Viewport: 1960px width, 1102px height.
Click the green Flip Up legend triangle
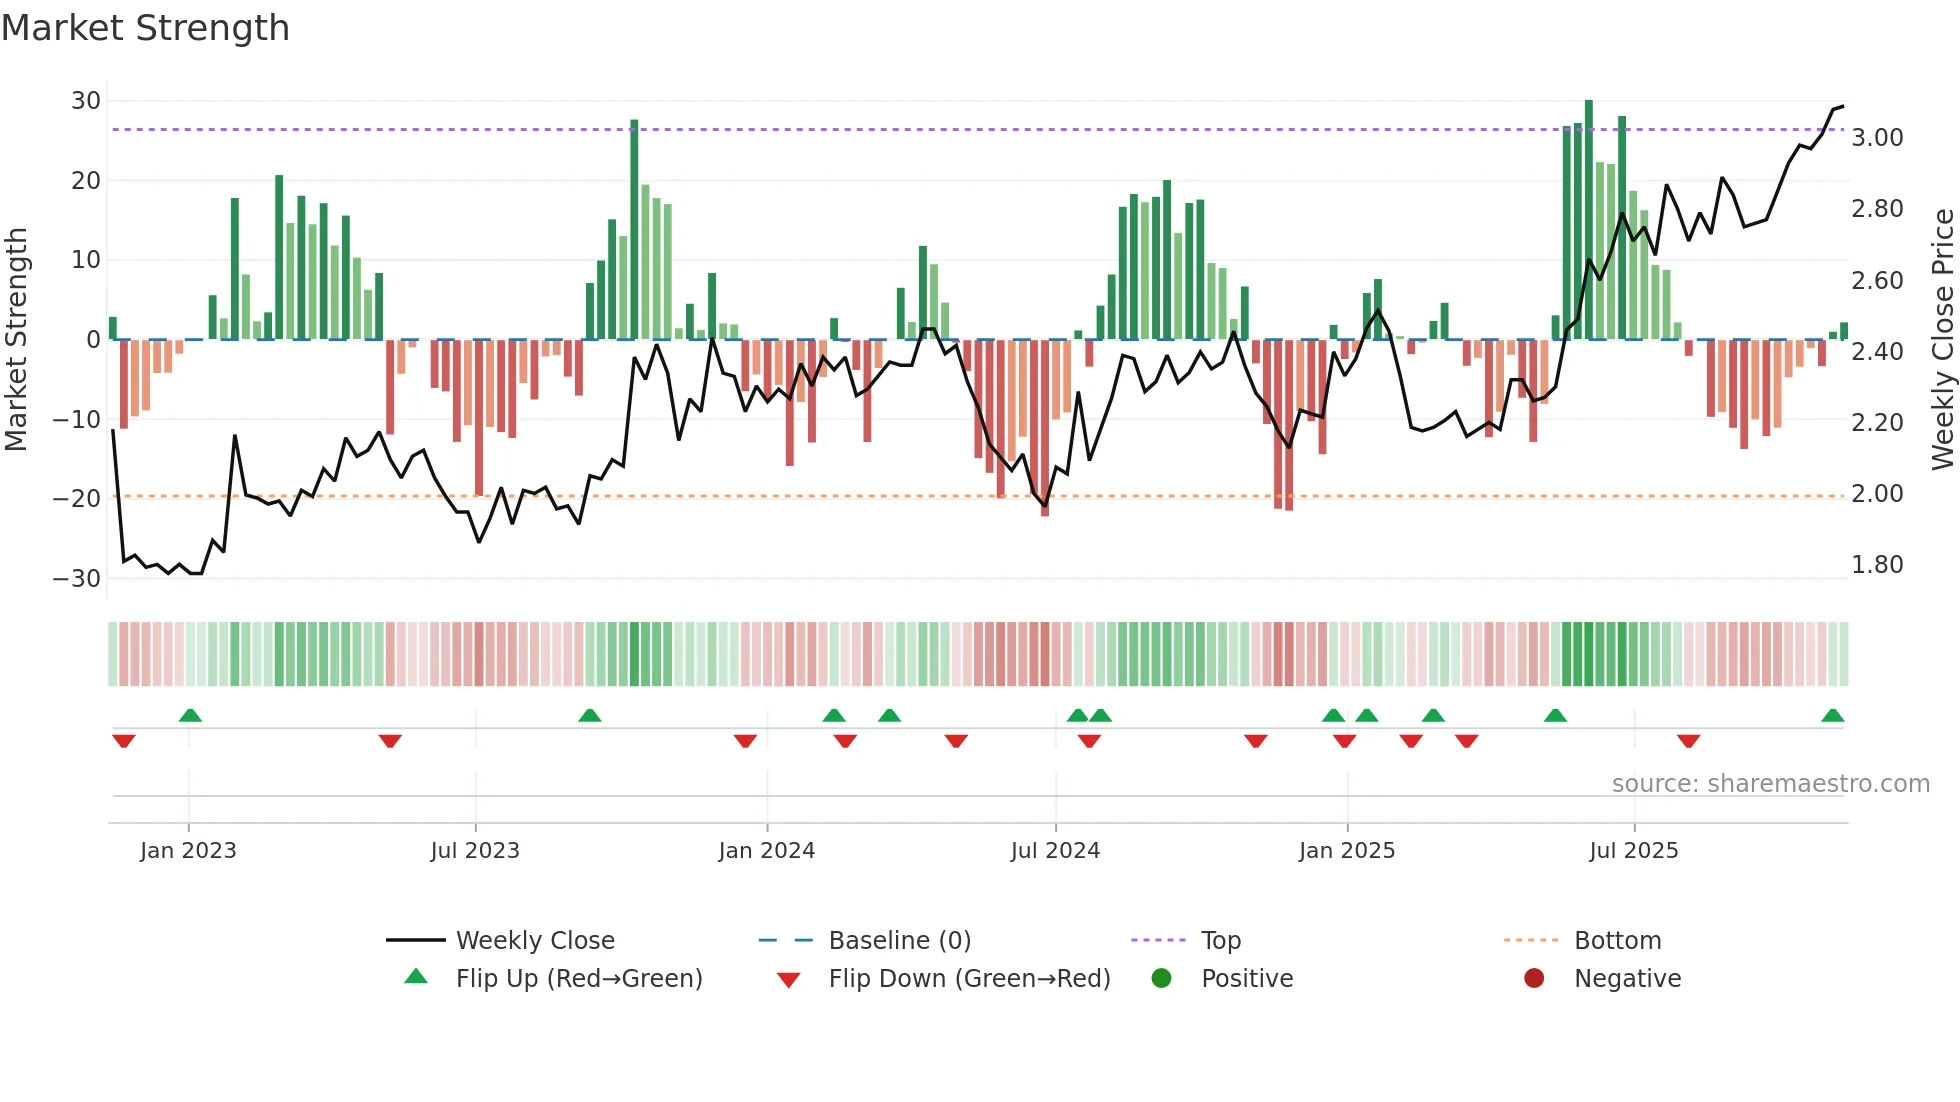[x=416, y=977]
